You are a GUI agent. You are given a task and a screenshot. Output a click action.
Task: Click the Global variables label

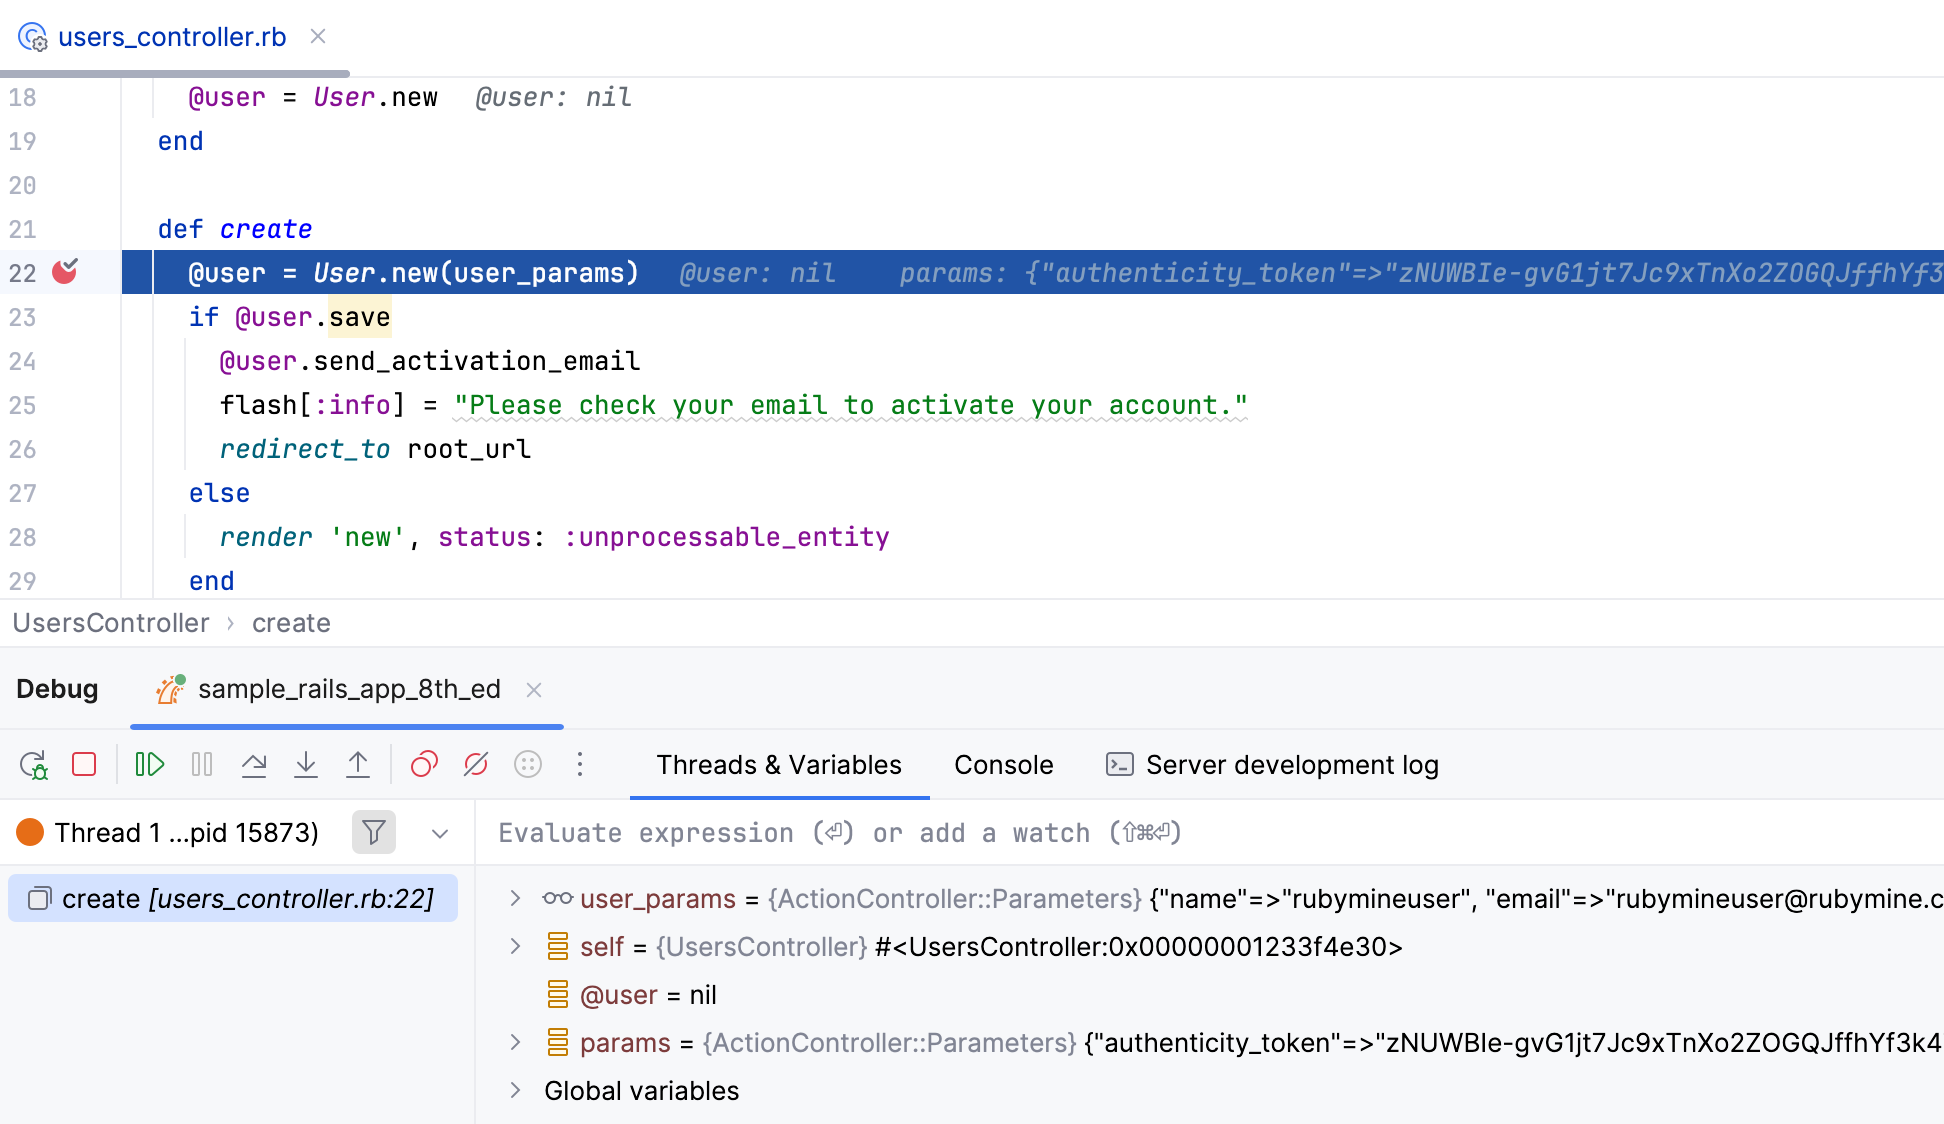(x=642, y=1090)
